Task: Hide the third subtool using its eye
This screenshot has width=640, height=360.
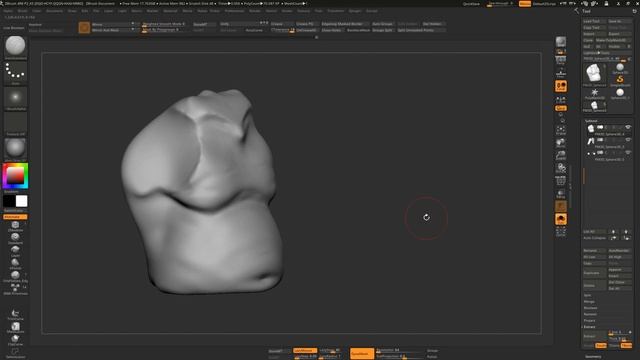Action: coord(628,153)
